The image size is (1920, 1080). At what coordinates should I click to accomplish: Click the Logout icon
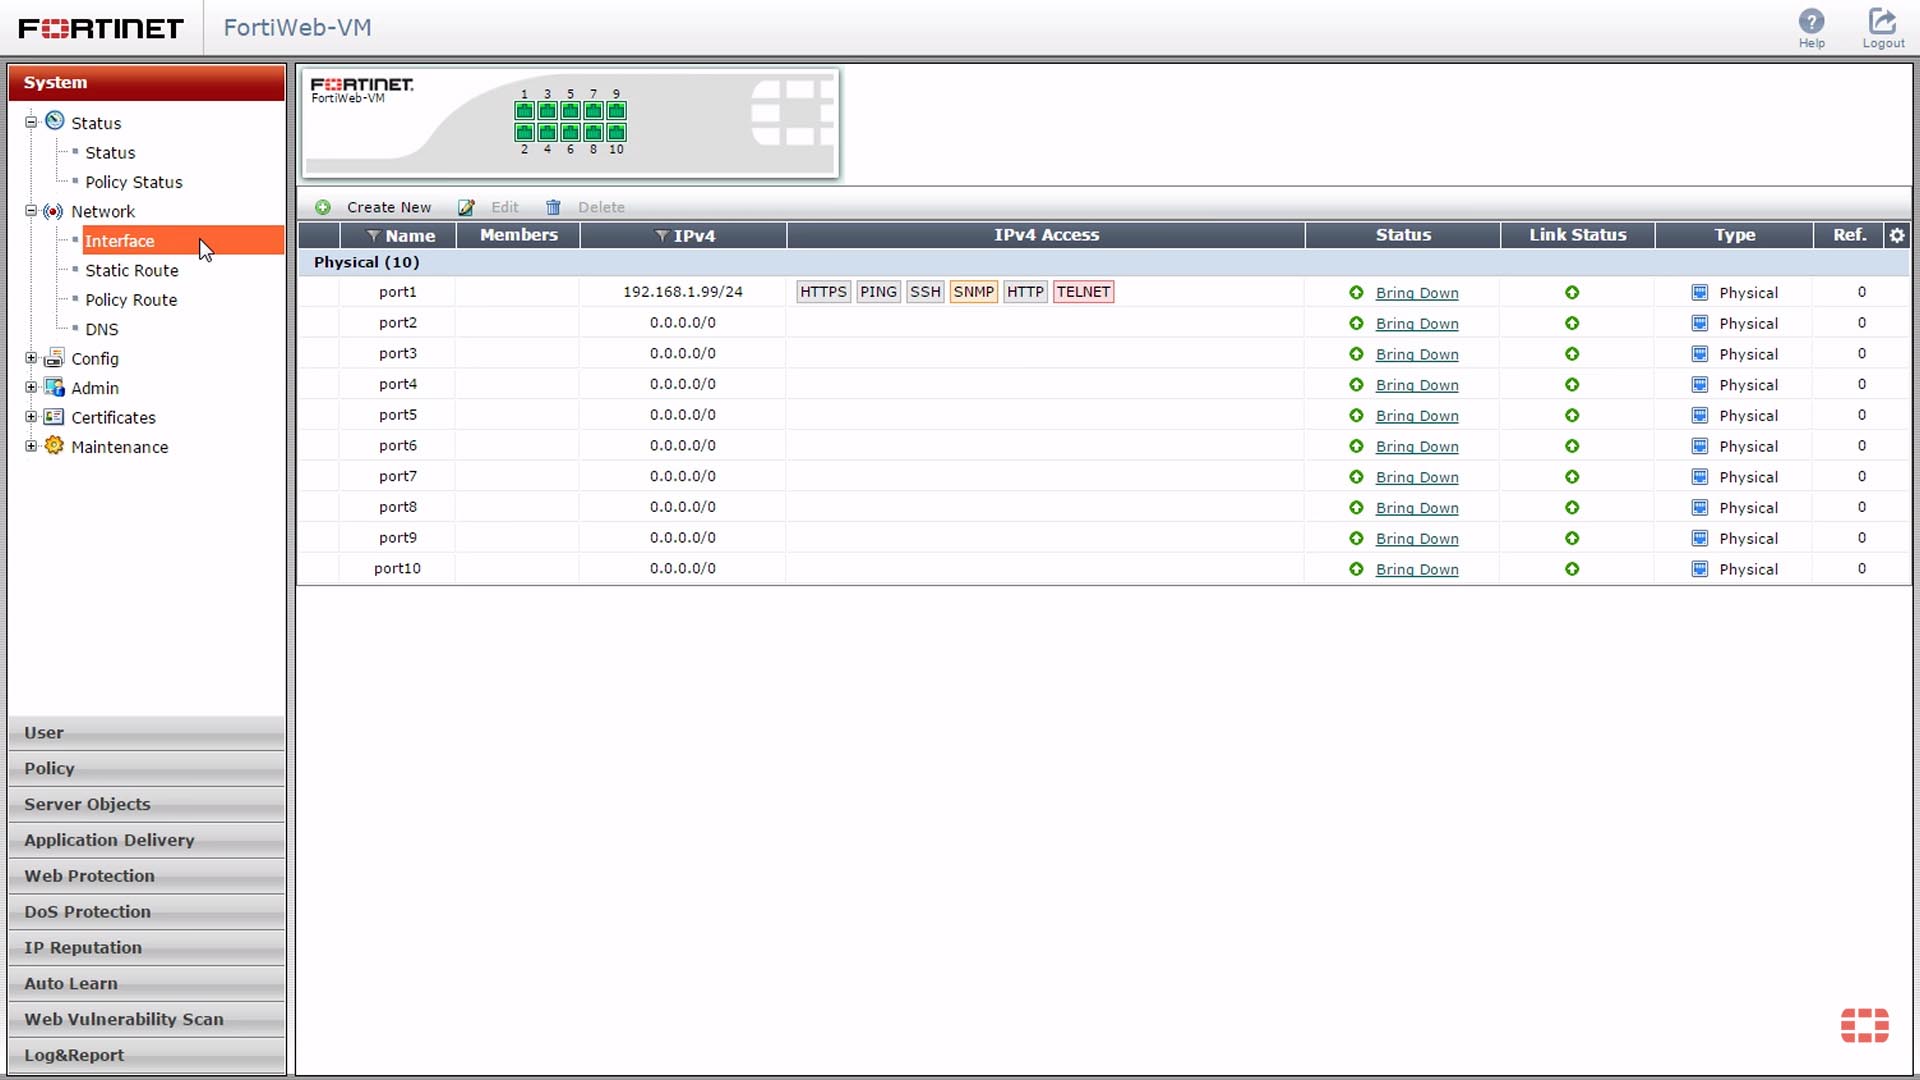pyautogui.click(x=1882, y=22)
